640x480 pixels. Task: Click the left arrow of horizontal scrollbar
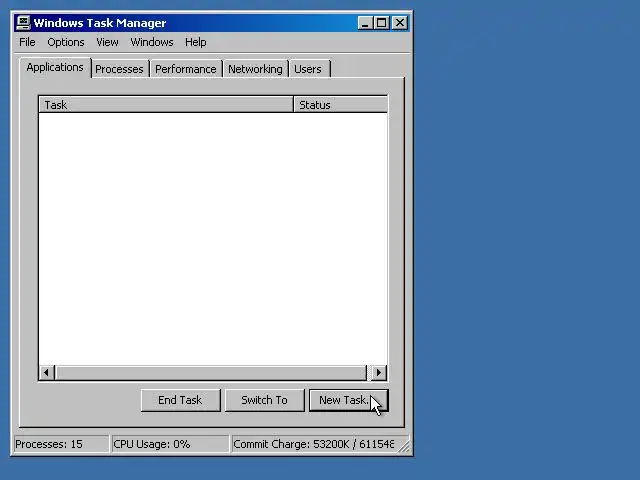(x=47, y=372)
